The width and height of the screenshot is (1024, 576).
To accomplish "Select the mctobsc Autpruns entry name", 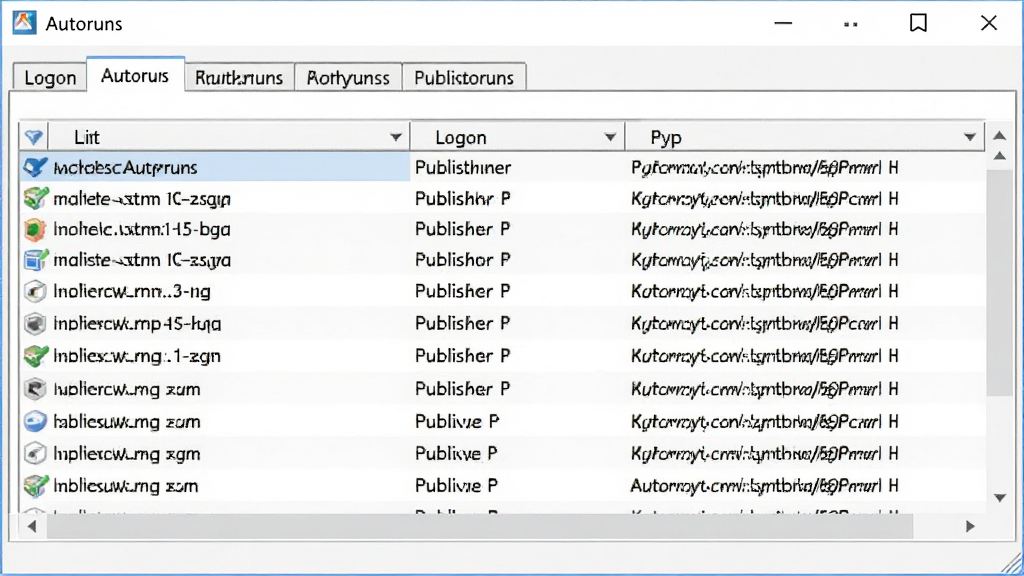I will click(125, 168).
